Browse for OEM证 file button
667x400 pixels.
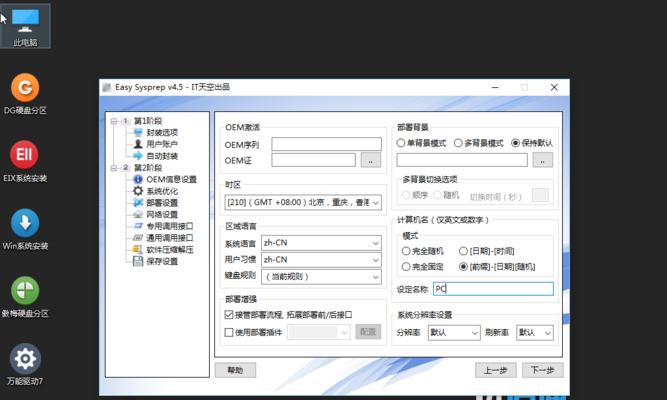[x=371, y=160]
